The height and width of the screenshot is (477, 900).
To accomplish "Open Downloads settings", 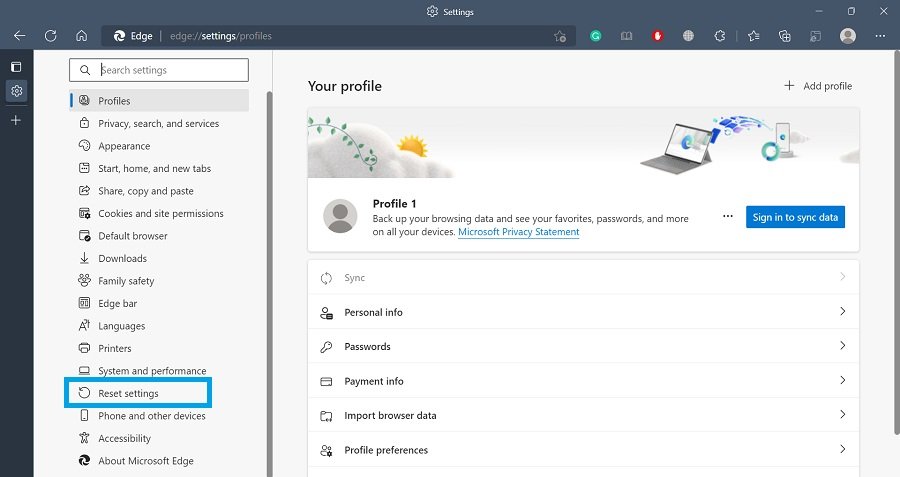I will pos(122,258).
